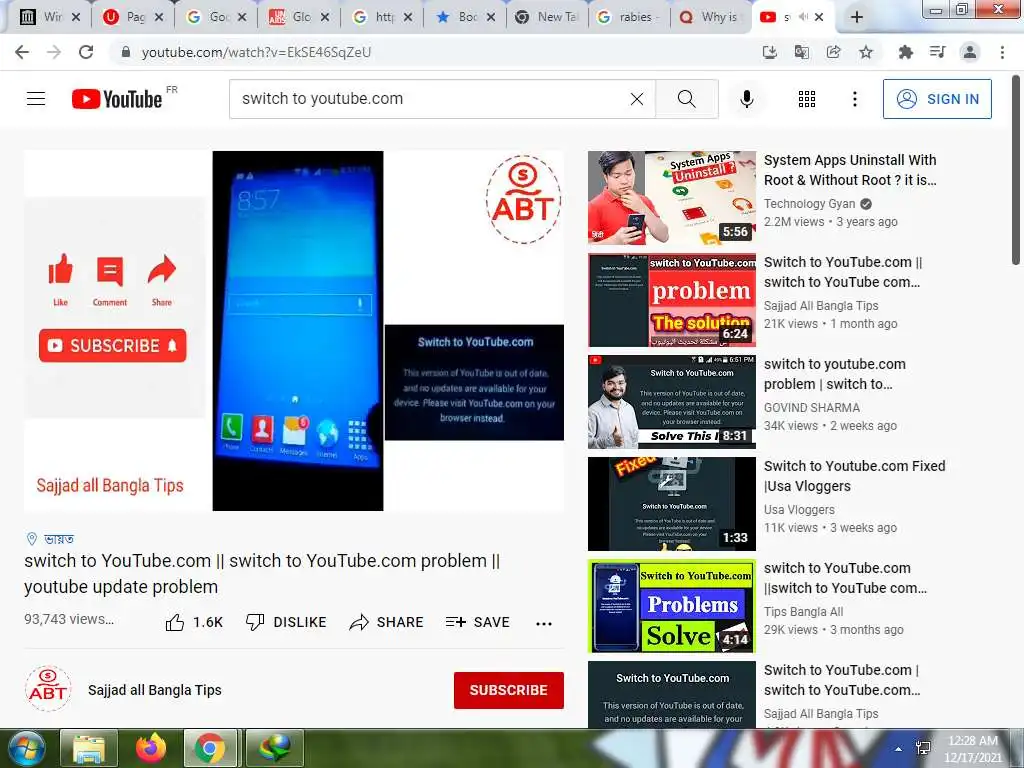Click Technology Gyan channel name

click(x=809, y=204)
